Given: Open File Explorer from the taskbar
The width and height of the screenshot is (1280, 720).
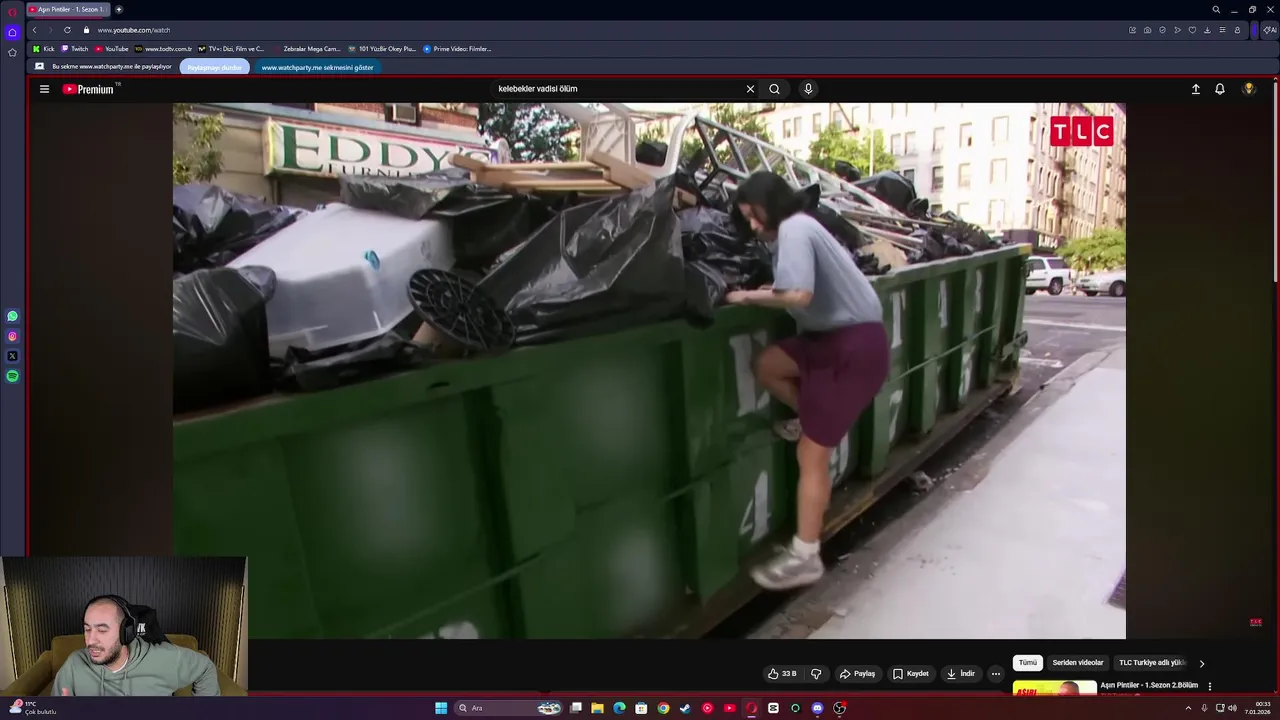Looking at the screenshot, I should point(597,708).
